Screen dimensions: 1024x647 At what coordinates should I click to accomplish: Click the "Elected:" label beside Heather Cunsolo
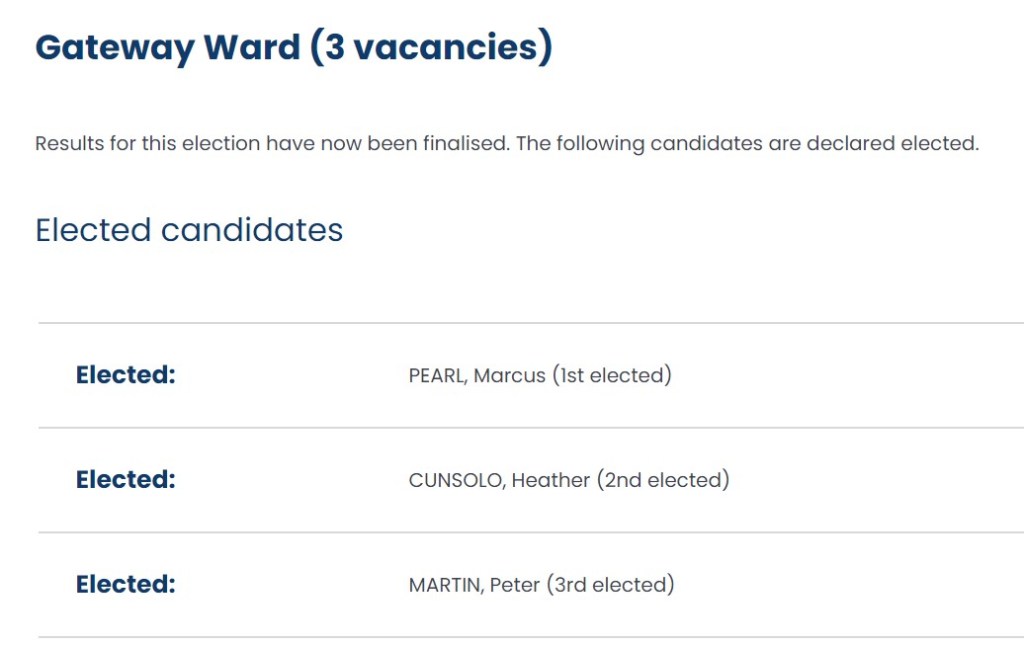coord(126,480)
